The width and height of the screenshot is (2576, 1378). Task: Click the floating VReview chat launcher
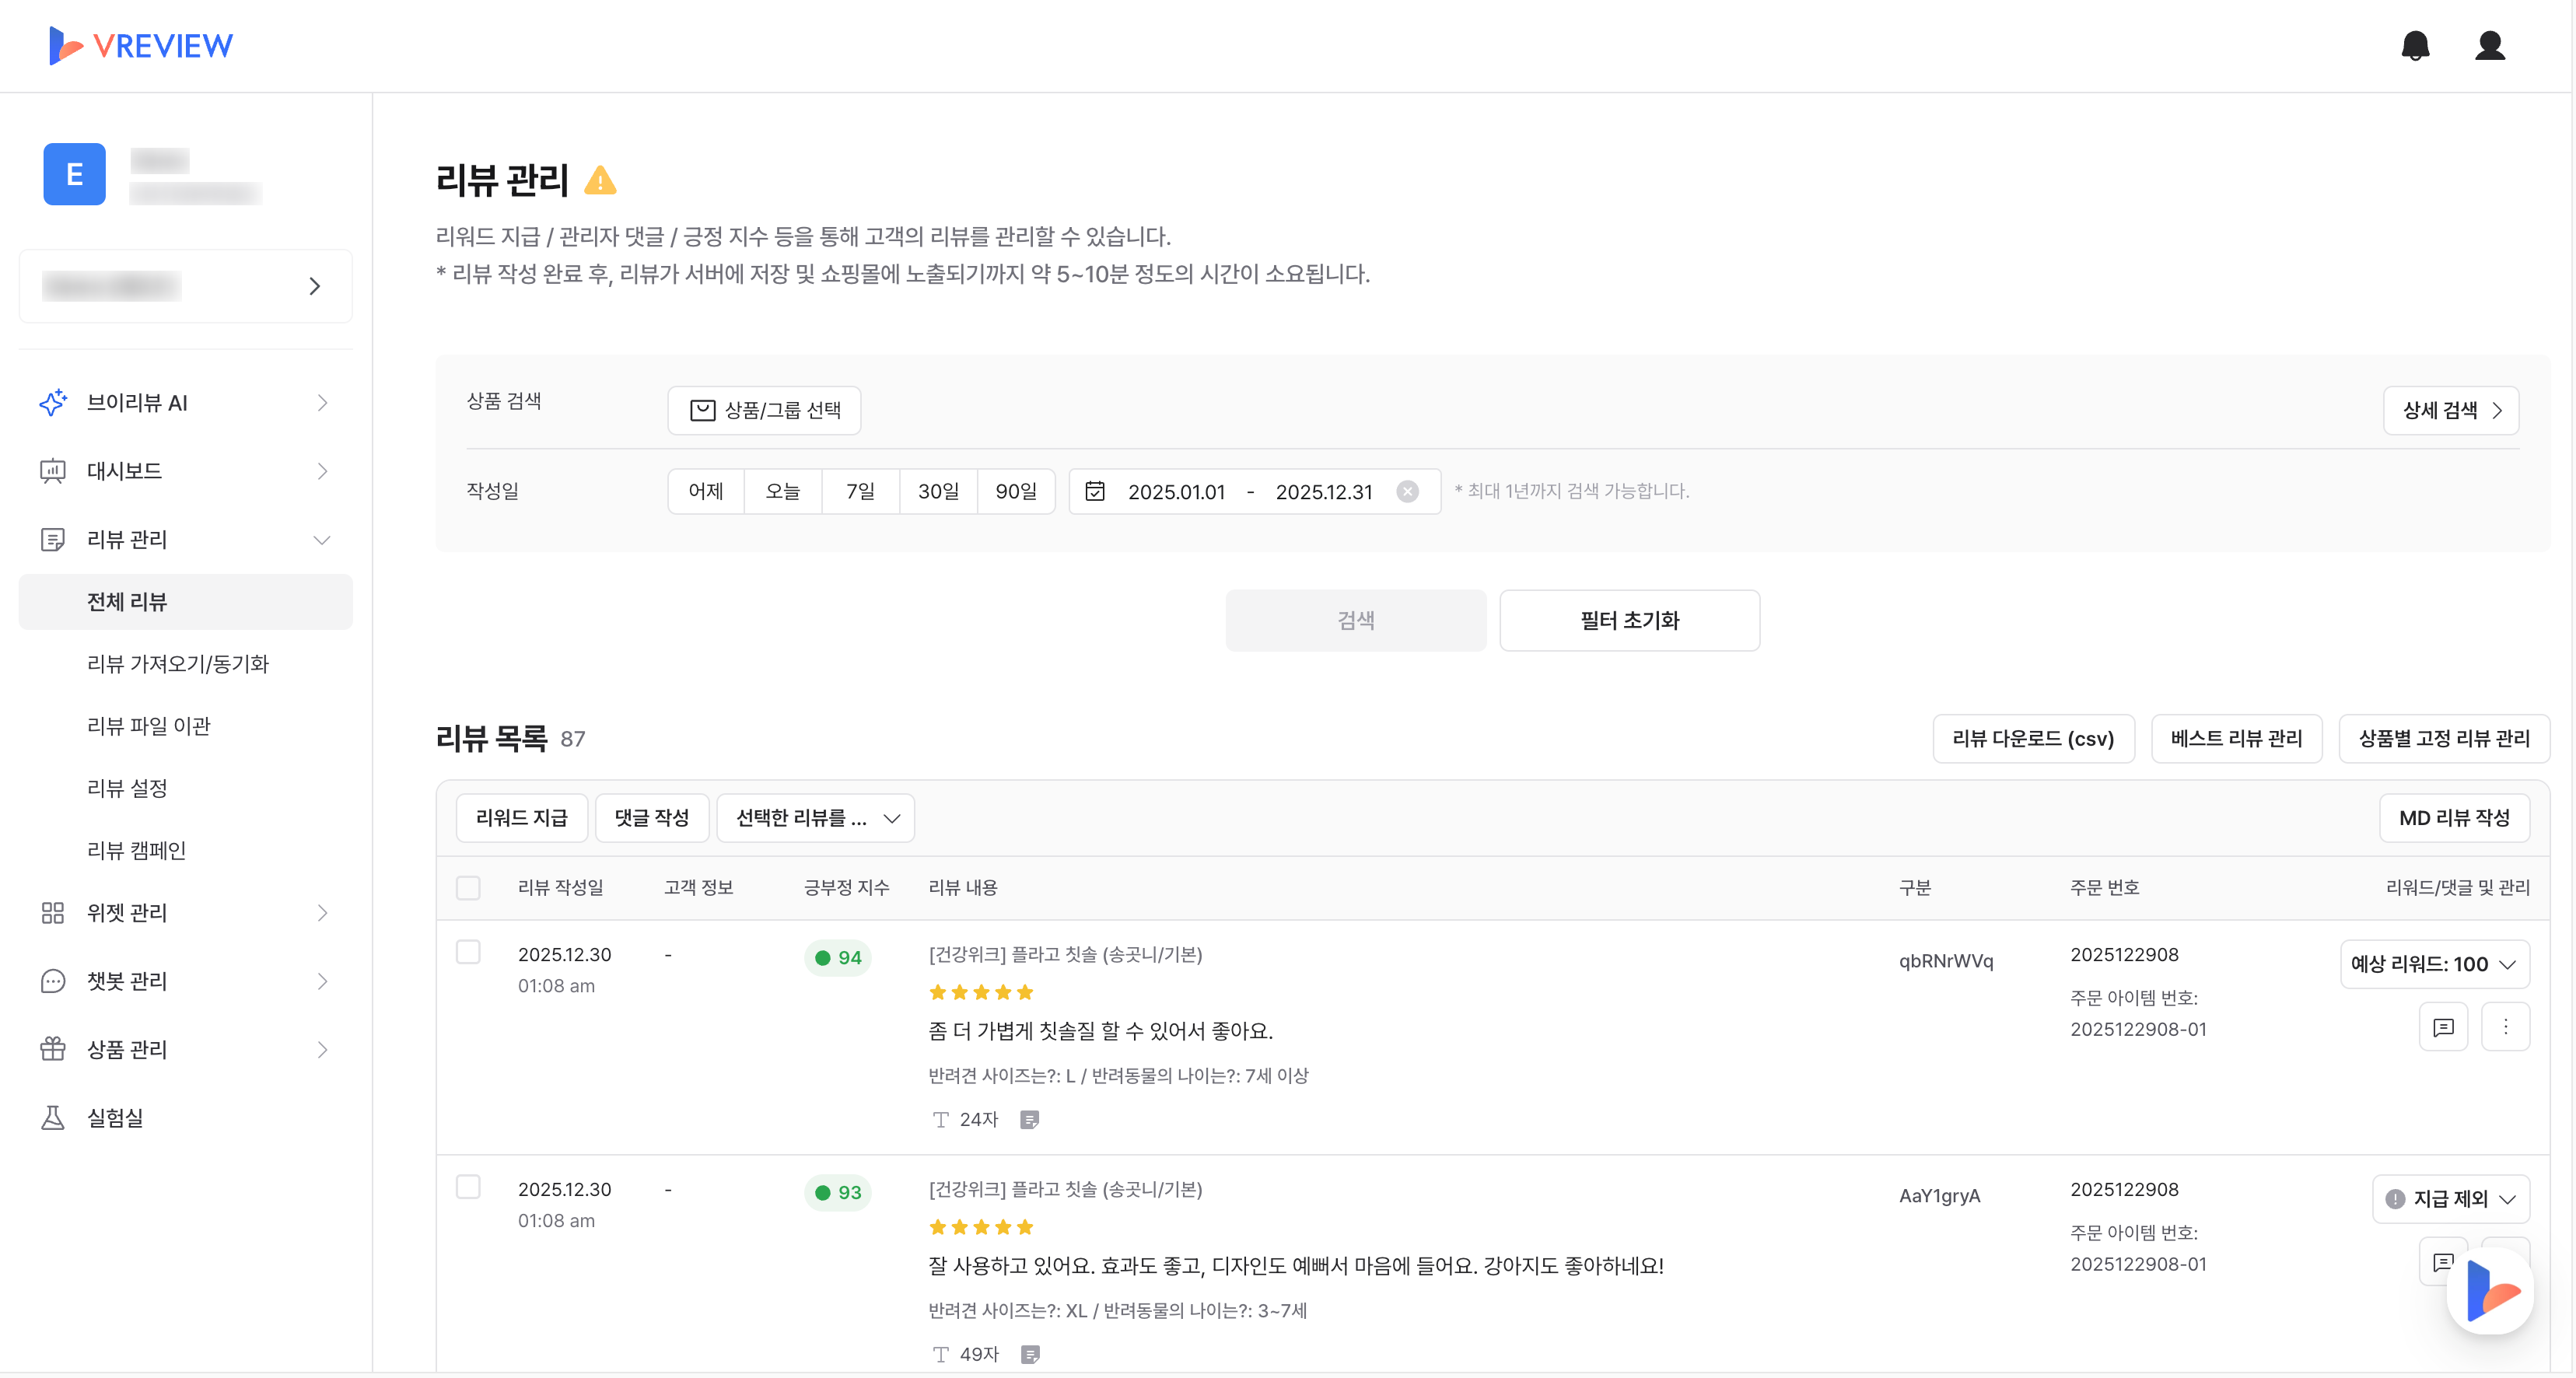pos(2489,1291)
